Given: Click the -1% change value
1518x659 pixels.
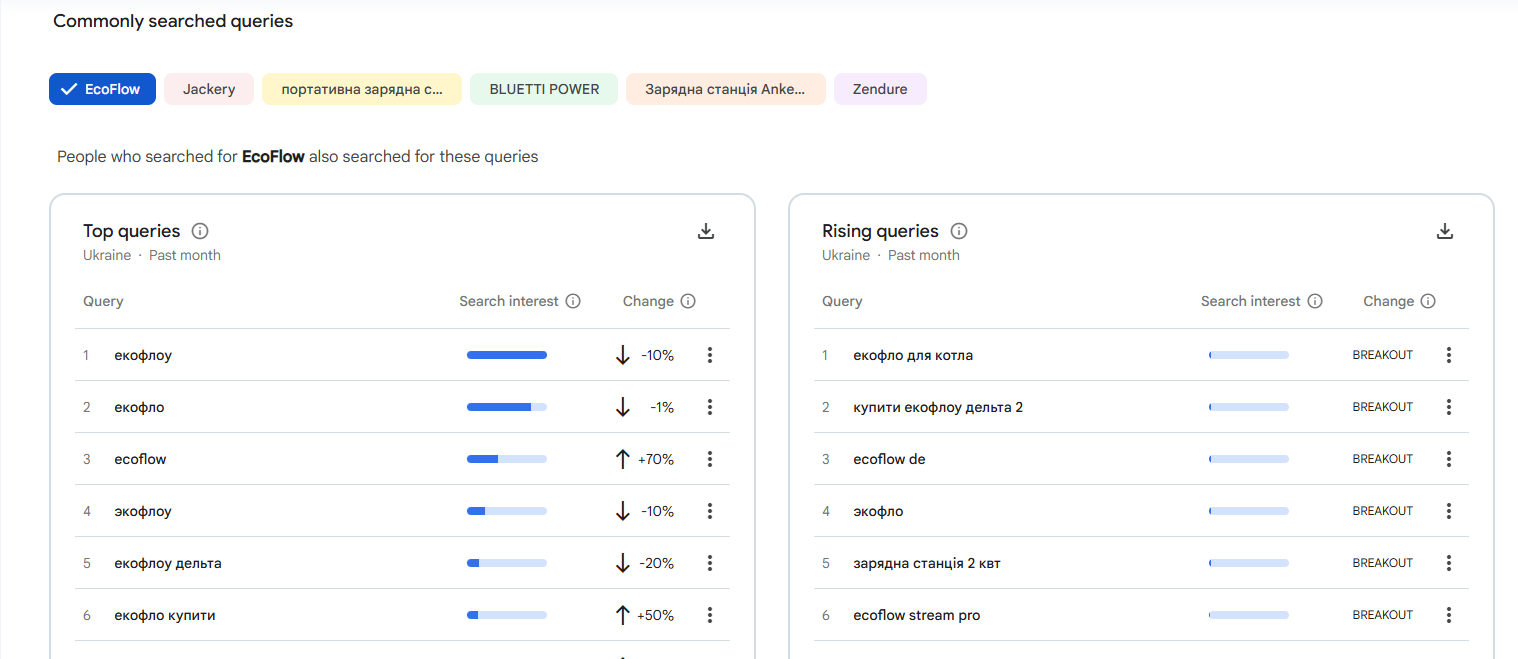Looking at the screenshot, I should click(x=662, y=407).
